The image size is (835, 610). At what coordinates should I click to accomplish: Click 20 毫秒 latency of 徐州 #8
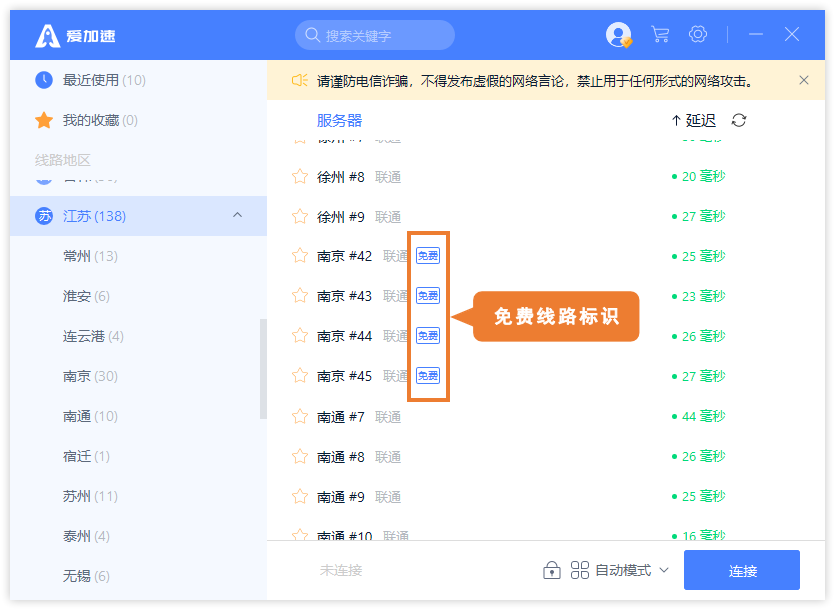pos(699,176)
